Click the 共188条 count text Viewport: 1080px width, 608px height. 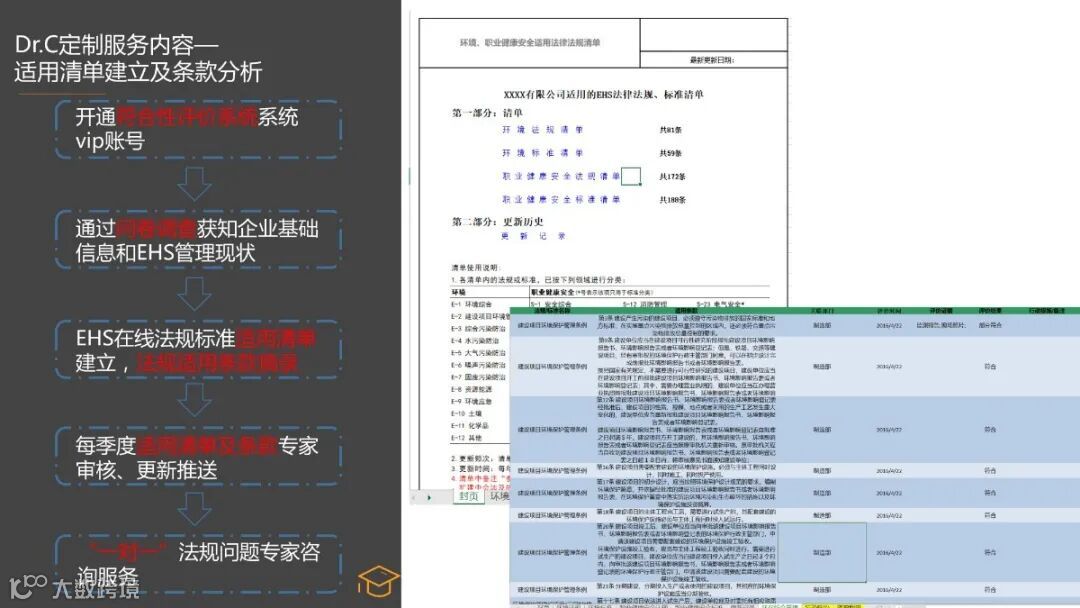tap(672, 200)
